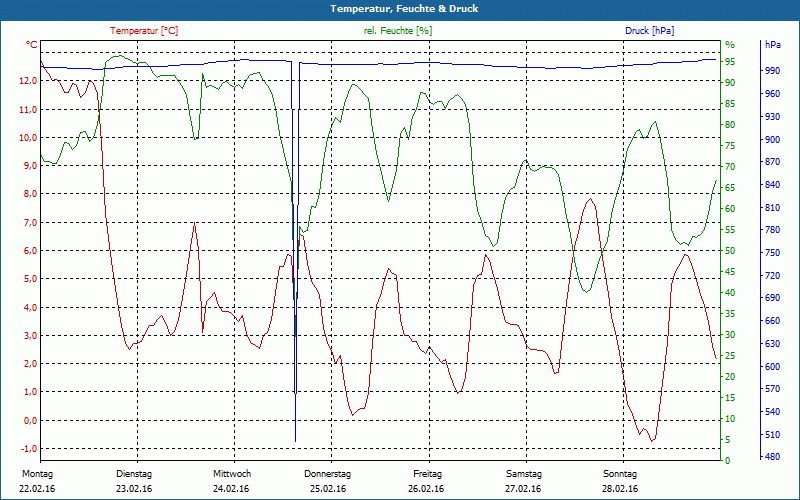Click the 50 humidity axis value
The image size is (800, 500).
(x=730, y=251)
